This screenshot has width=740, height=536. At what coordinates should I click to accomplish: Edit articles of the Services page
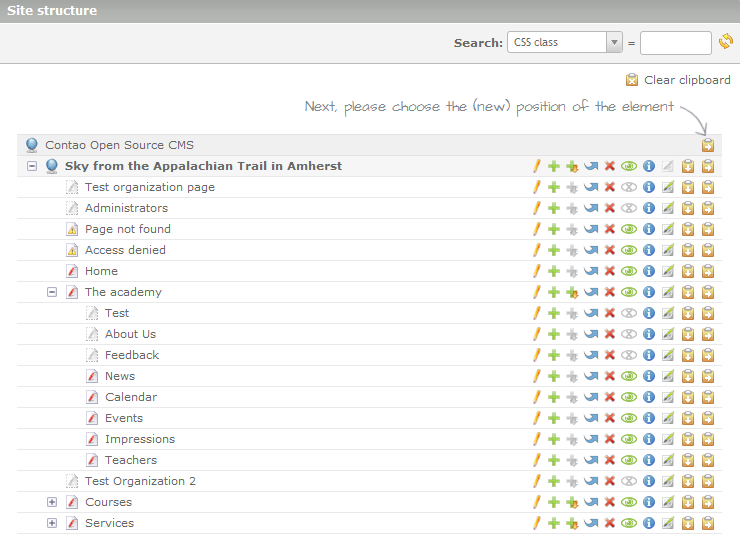[668, 523]
